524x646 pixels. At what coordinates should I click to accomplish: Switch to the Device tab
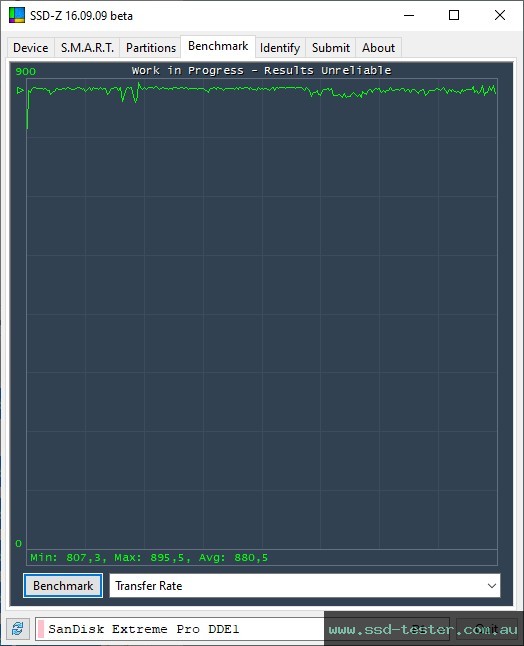pos(30,48)
